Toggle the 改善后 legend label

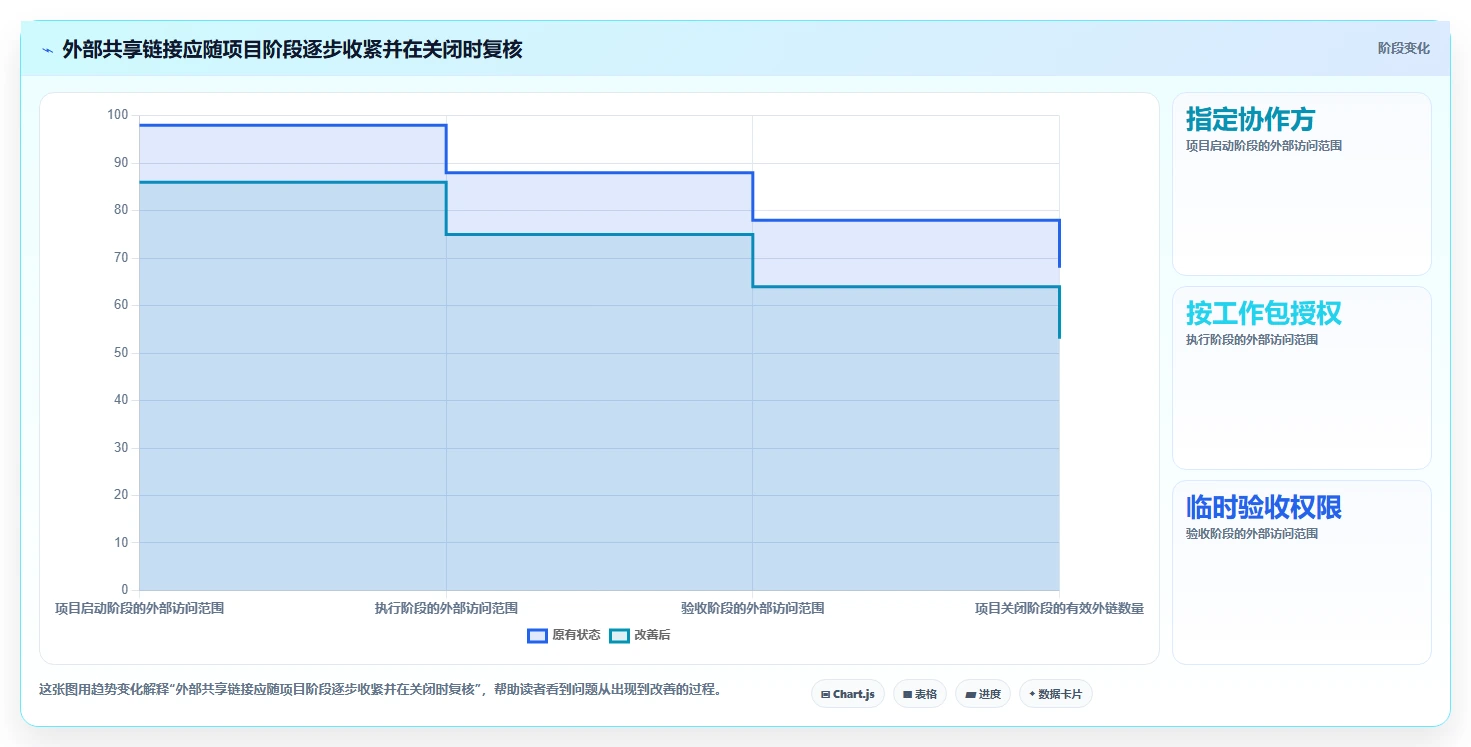(x=652, y=635)
